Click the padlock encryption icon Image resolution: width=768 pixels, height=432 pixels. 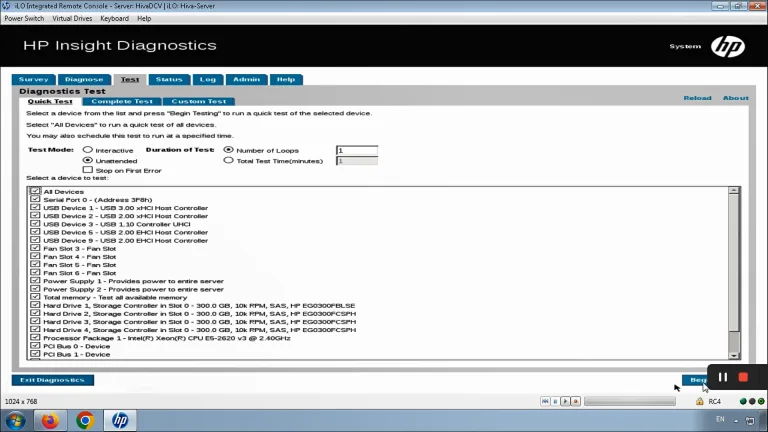699,401
